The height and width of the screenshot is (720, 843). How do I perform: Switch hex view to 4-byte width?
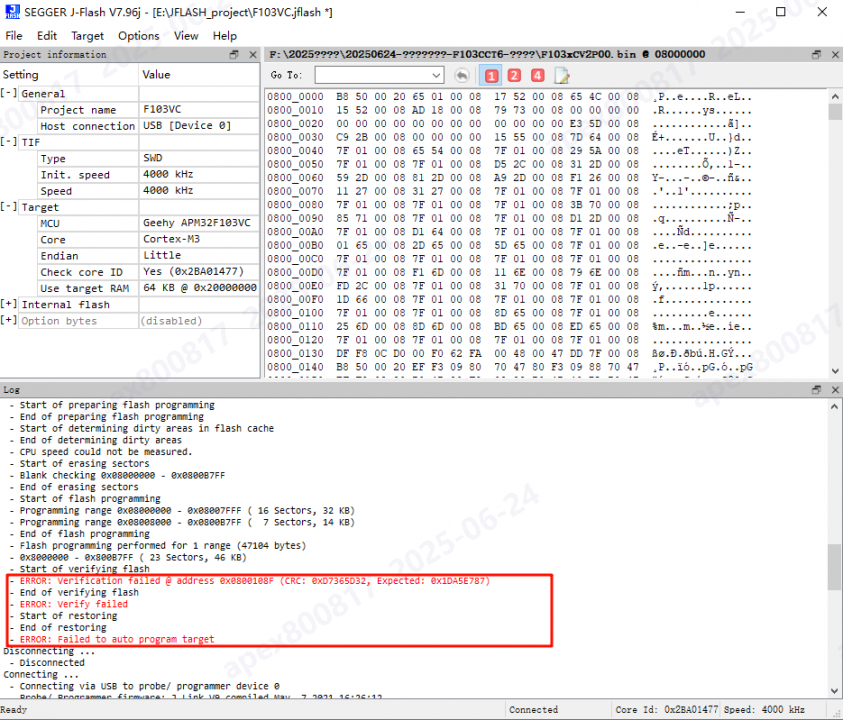point(538,75)
